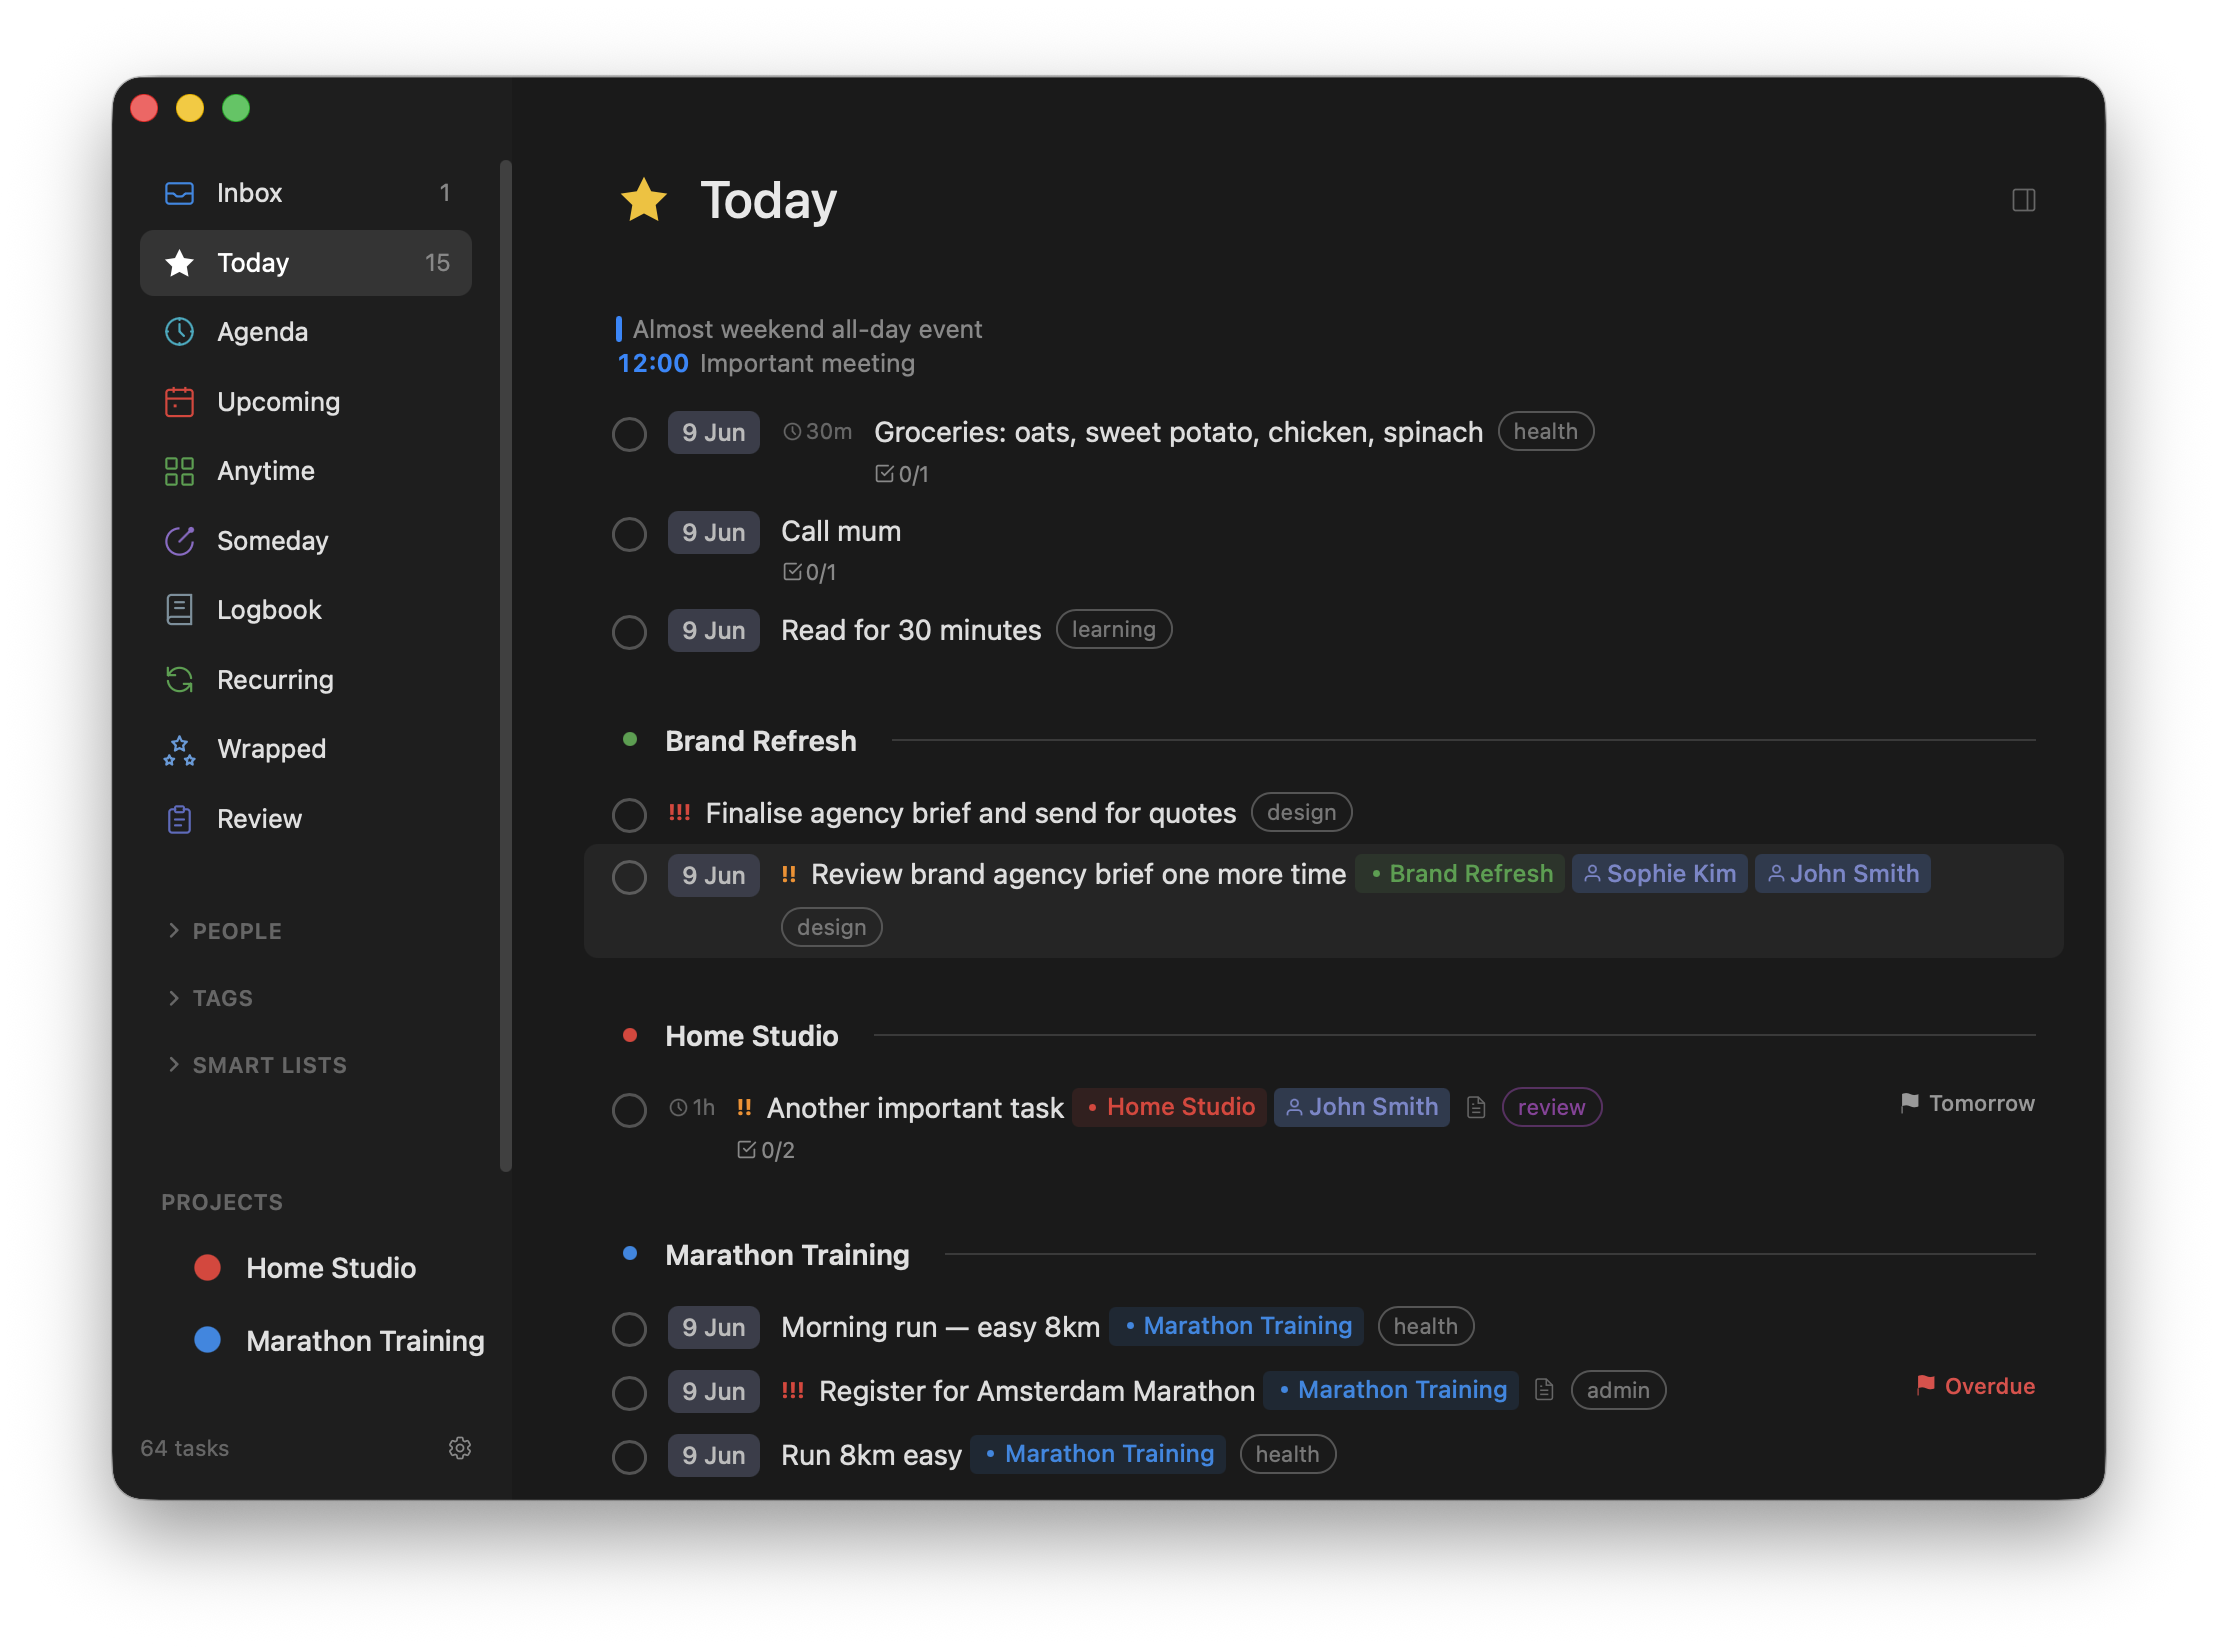This screenshot has width=2218, height=1648.
Task: Click the 0/1 checklist indicator under Call mum
Action: [809, 572]
